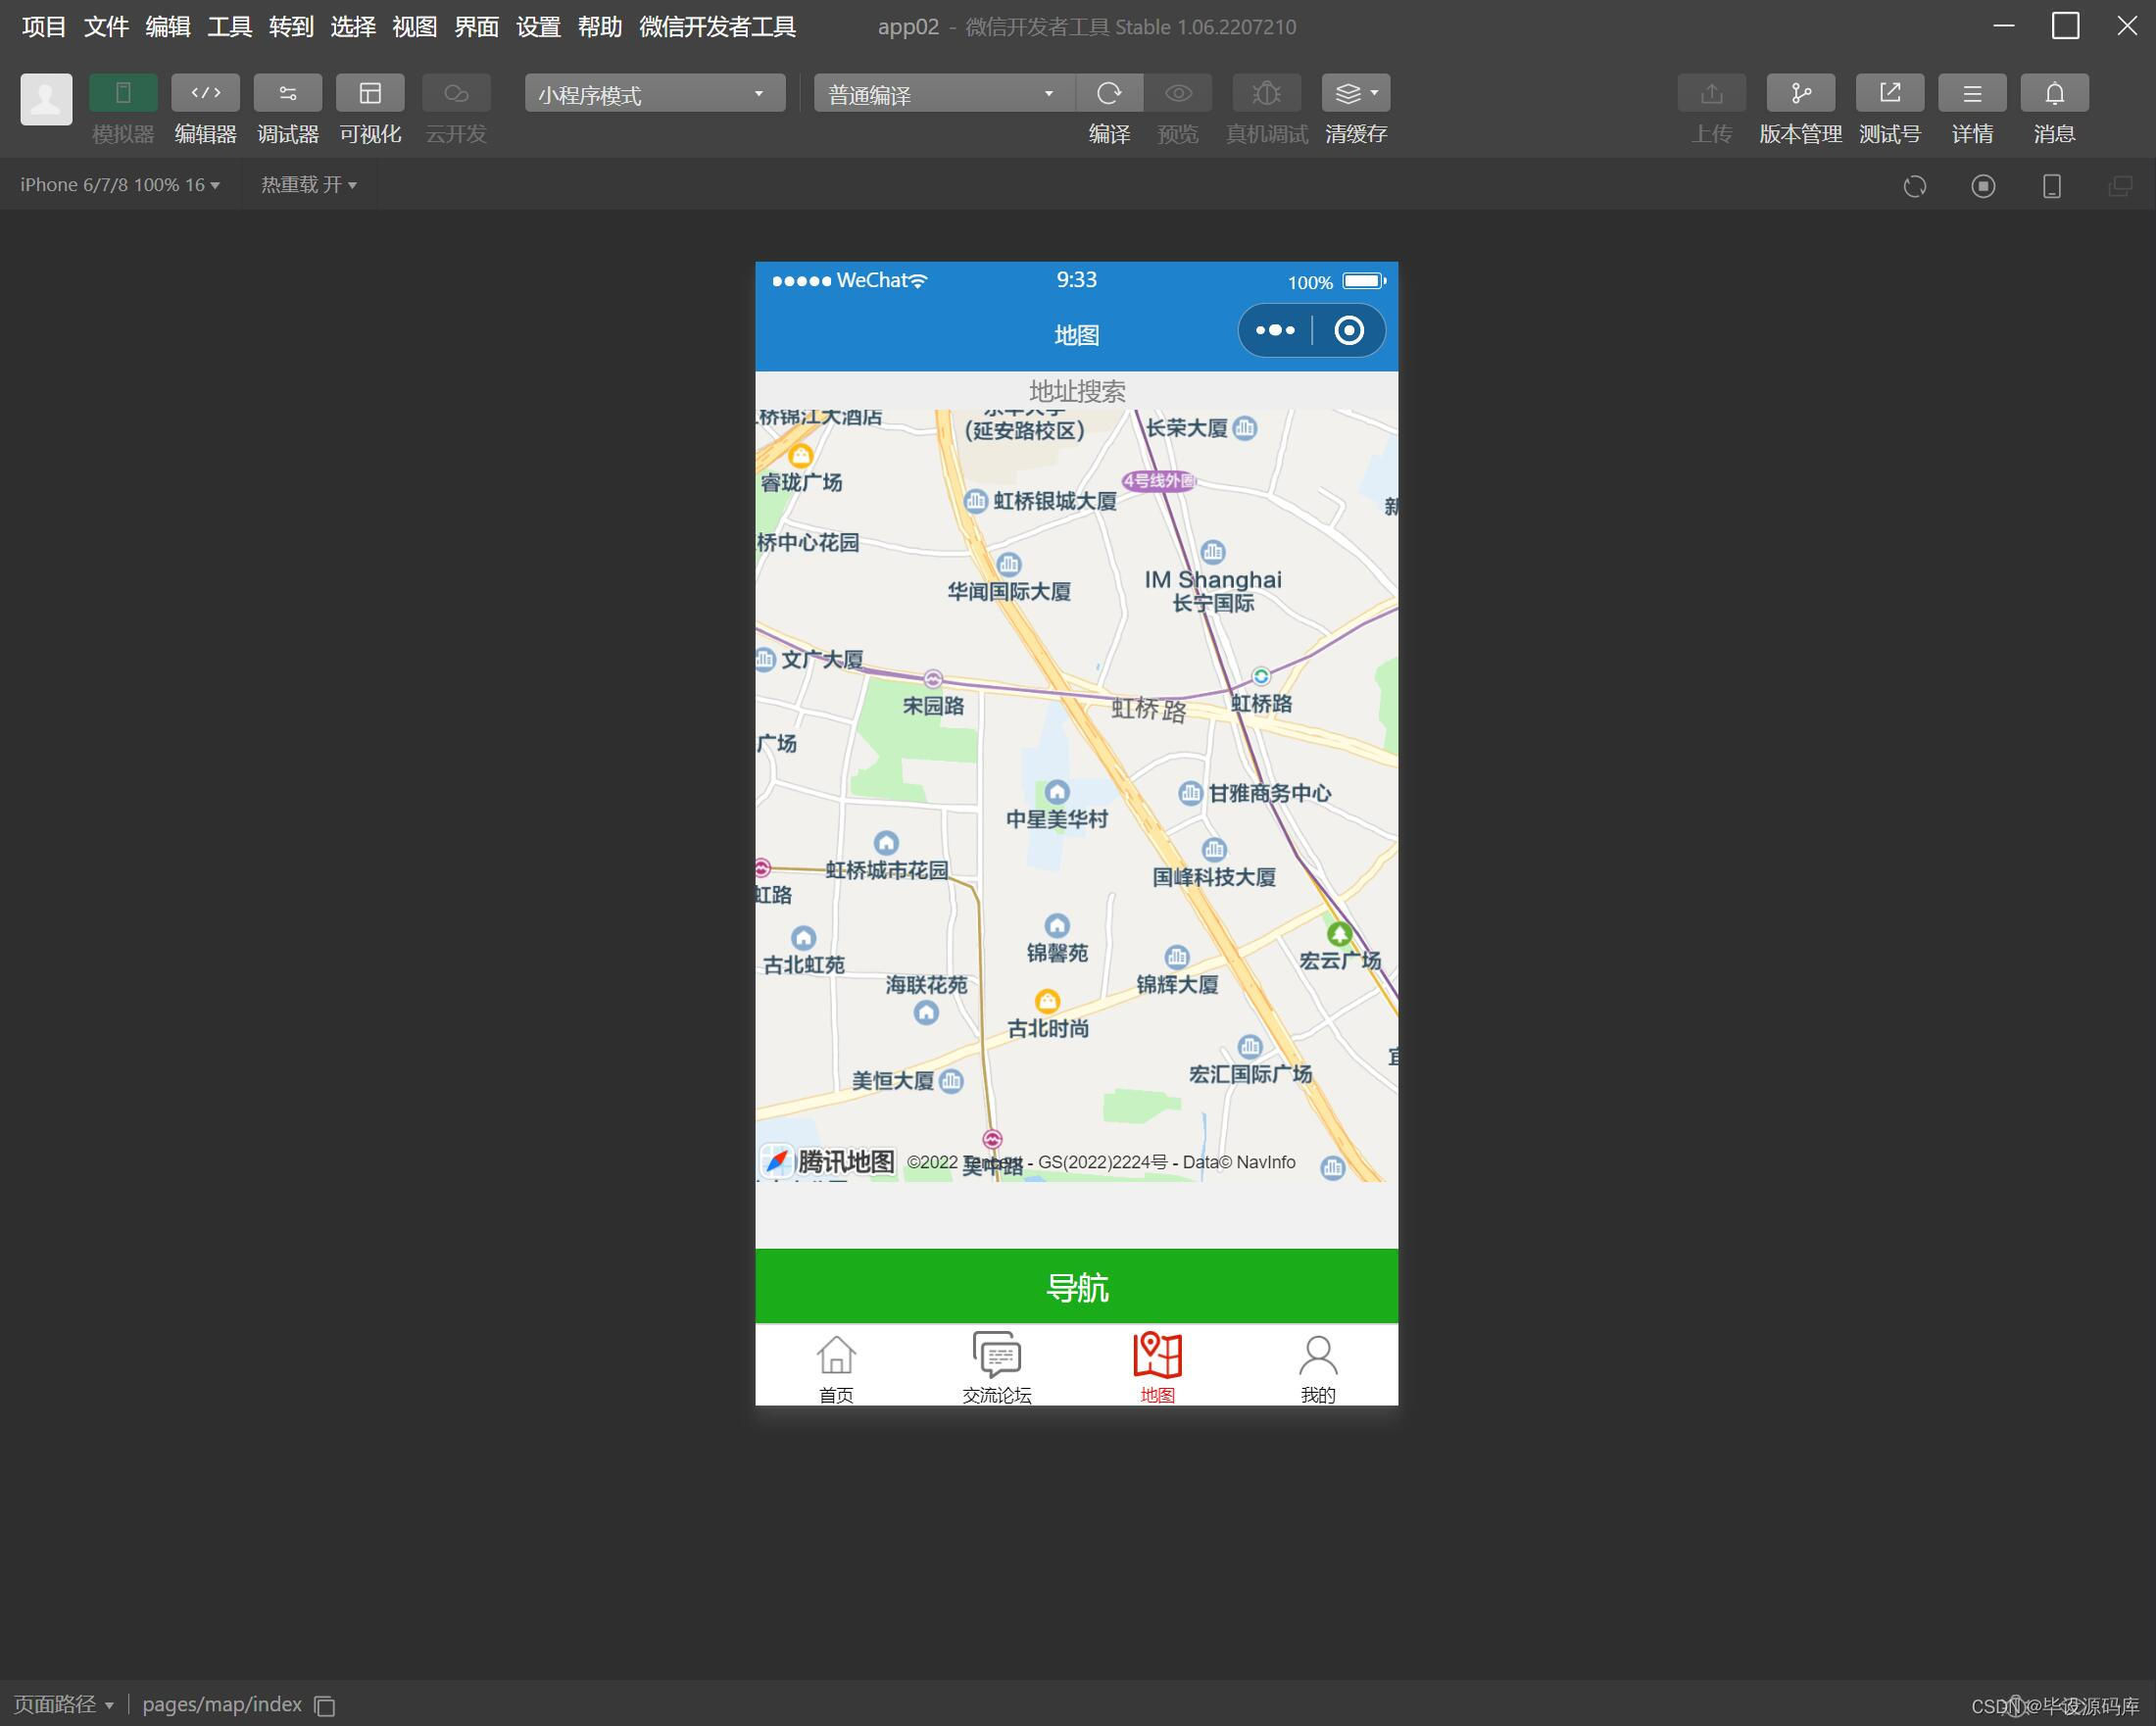Click the upload icon
This screenshot has width=2156, height=1726.
click(x=1711, y=93)
